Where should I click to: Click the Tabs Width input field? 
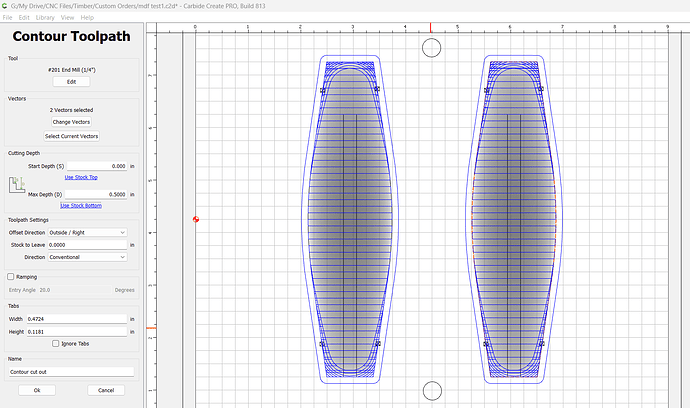(x=77, y=319)
